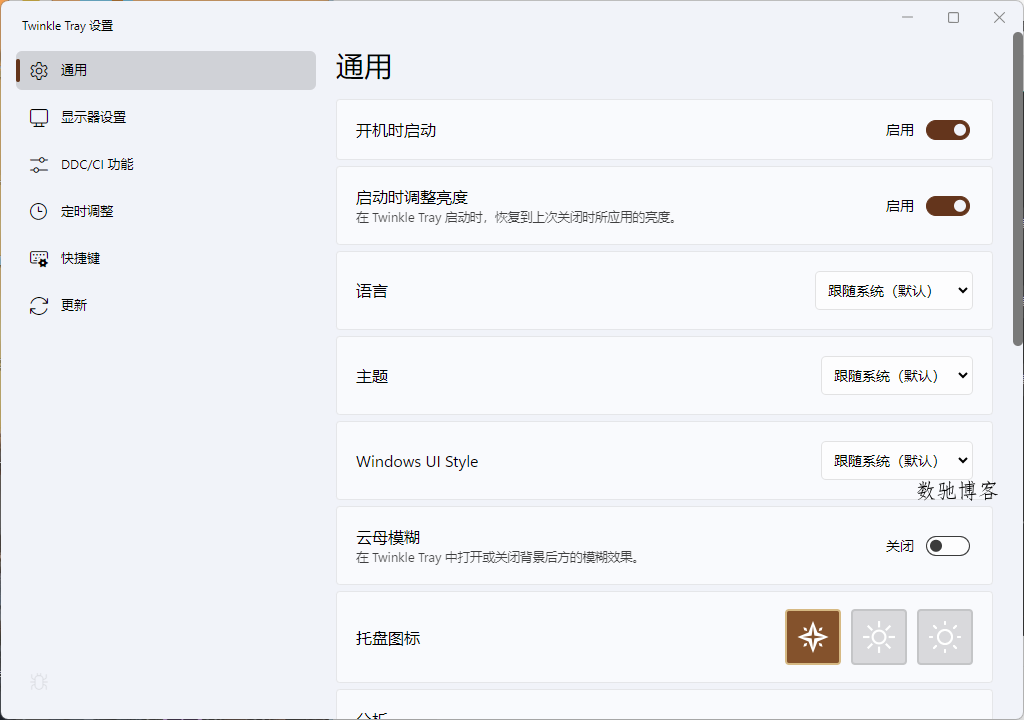Maximize the Twinkle Tray settings window
This screenshot has width=1024, height=720.
(x=953, y=18)
